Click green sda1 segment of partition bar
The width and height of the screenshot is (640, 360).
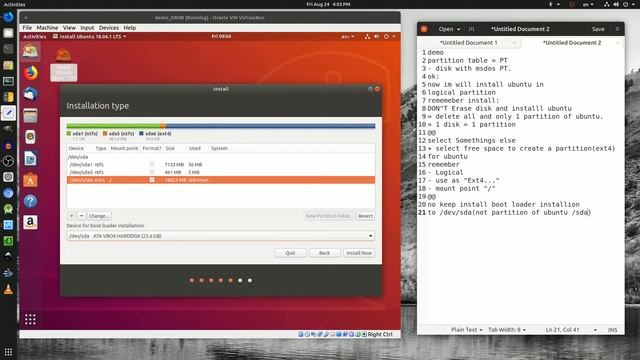coord(113,126)
